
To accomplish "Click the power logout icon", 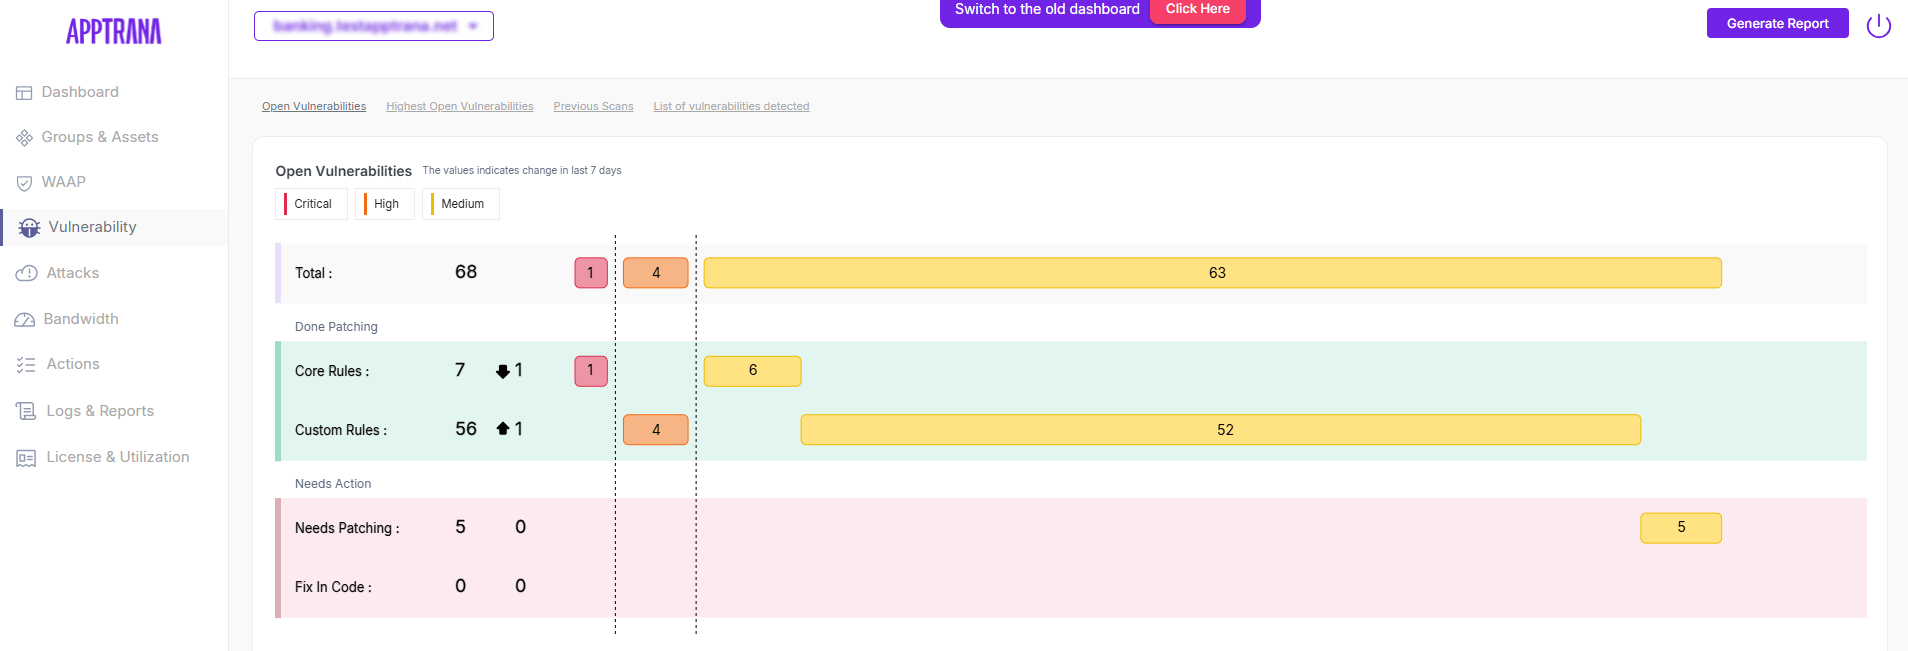I will pyautogui.click(x=1879, y=25).
